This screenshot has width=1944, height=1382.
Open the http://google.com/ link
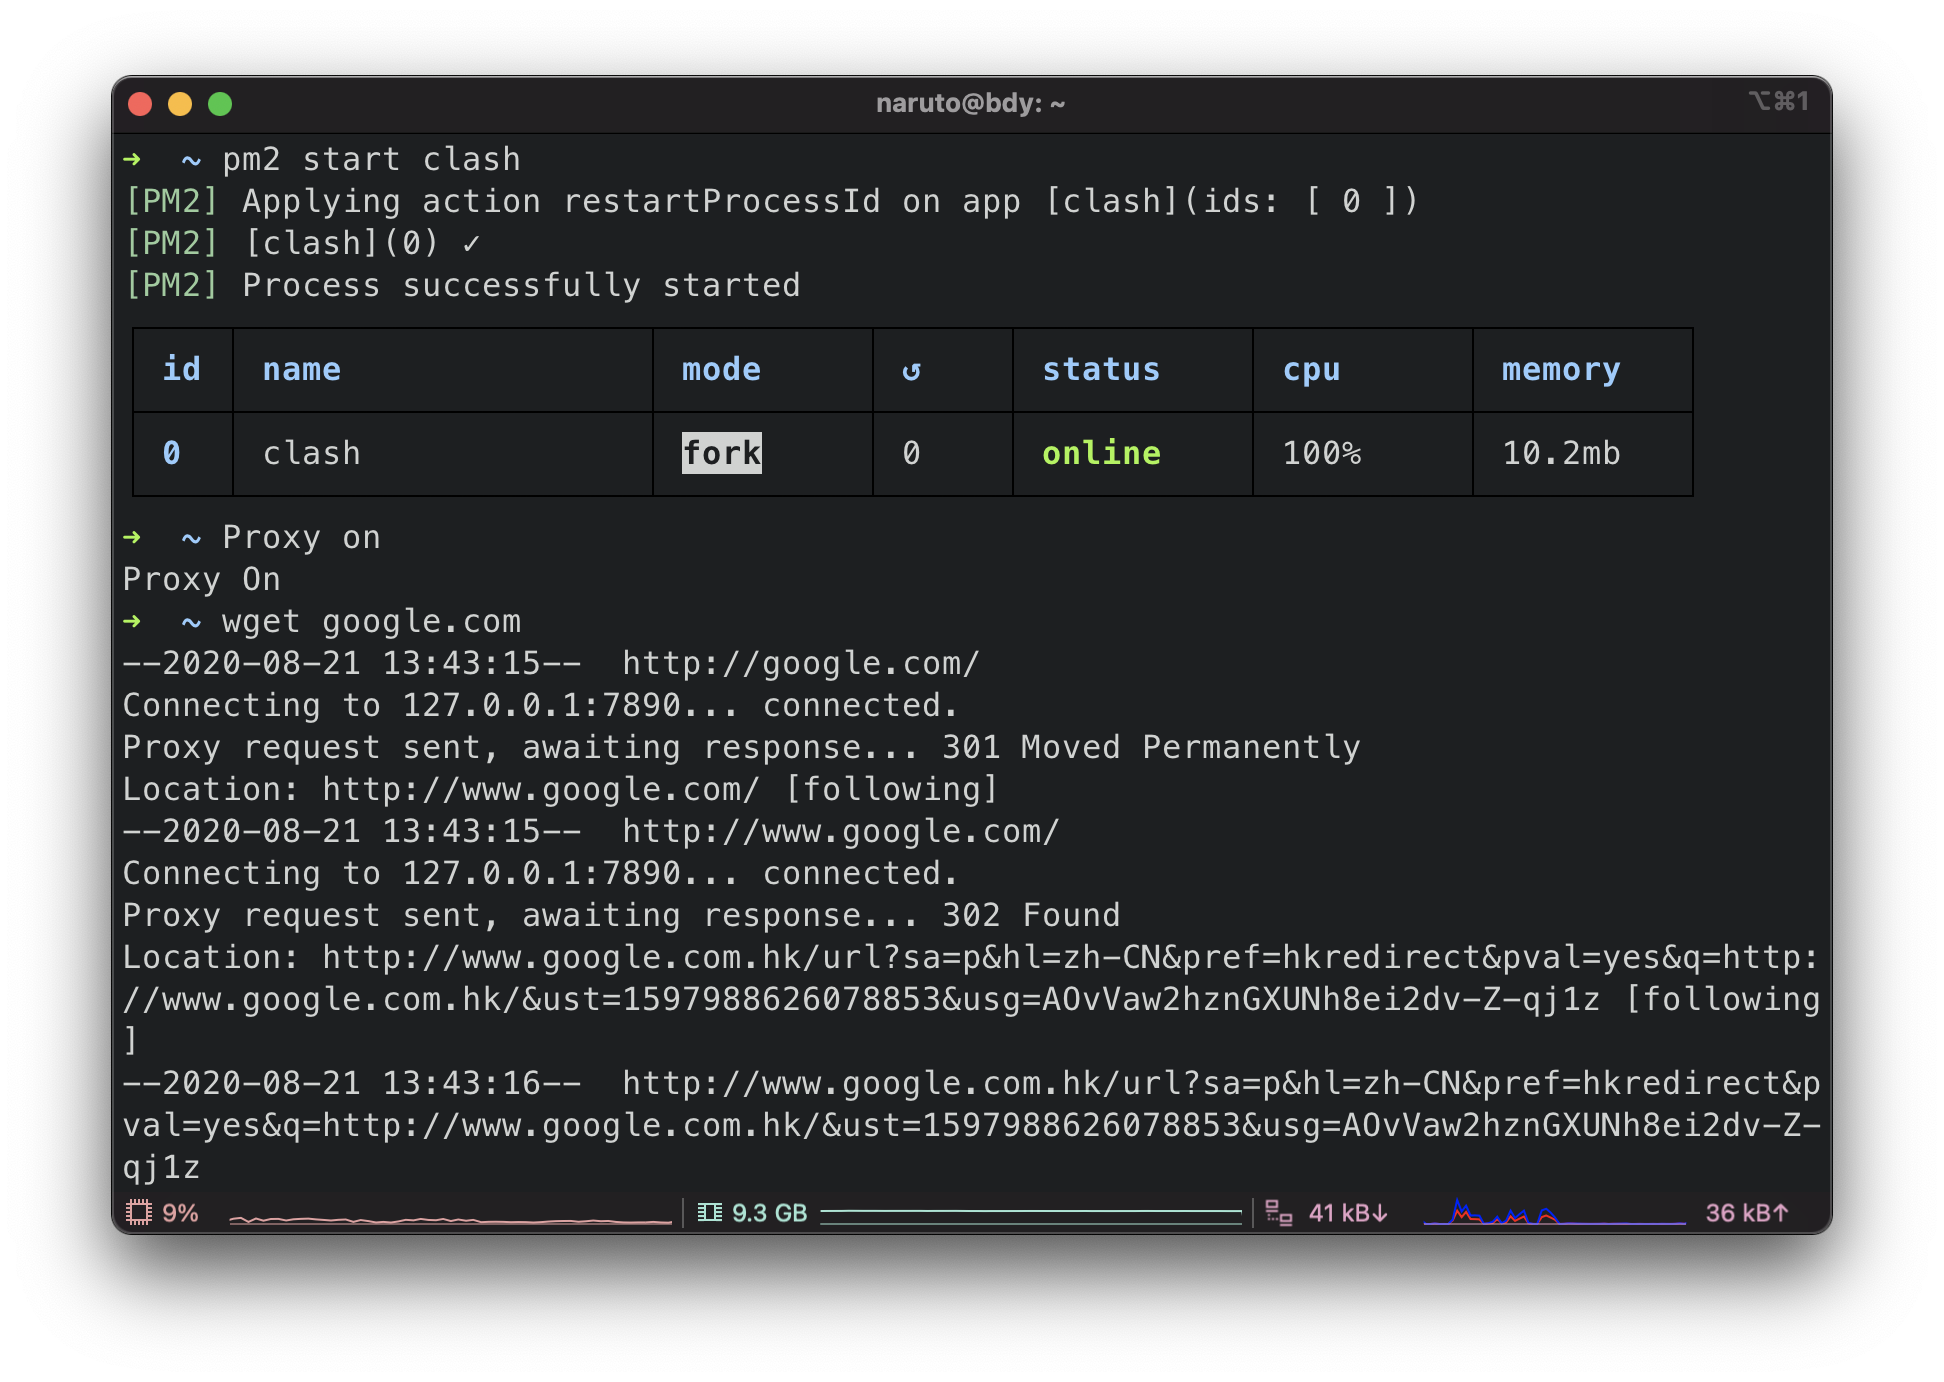[798, 663]
